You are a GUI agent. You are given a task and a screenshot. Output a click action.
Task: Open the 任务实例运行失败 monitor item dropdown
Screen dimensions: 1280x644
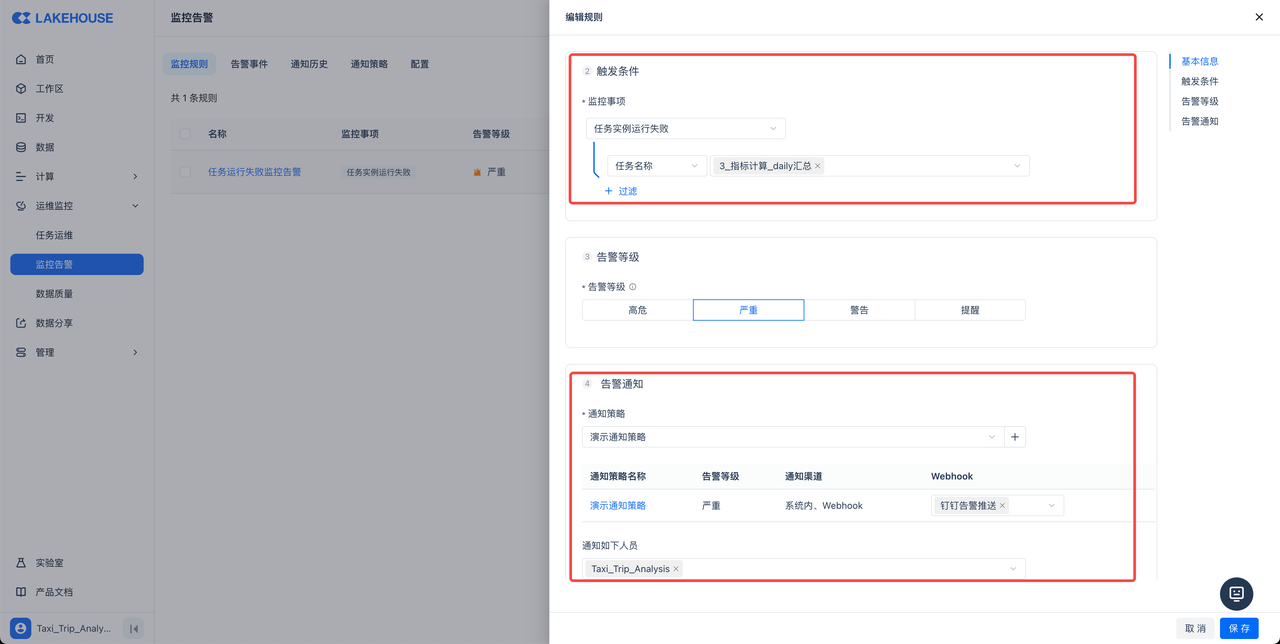click(x=685, y=128)
